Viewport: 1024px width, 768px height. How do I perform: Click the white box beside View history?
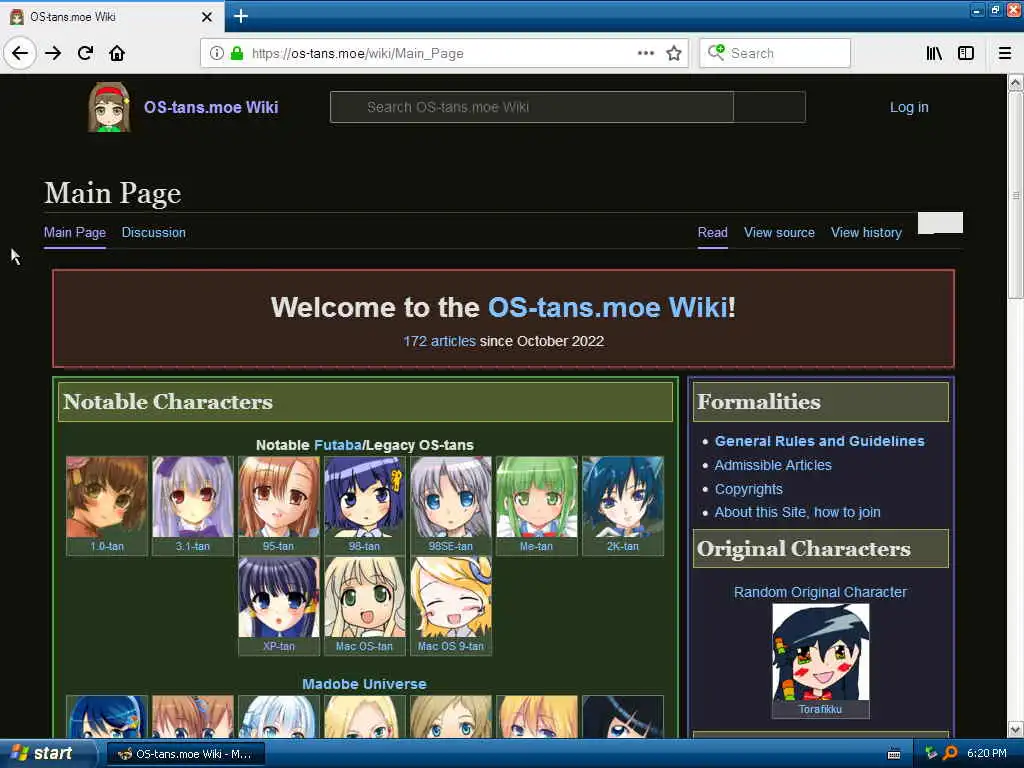940,223
